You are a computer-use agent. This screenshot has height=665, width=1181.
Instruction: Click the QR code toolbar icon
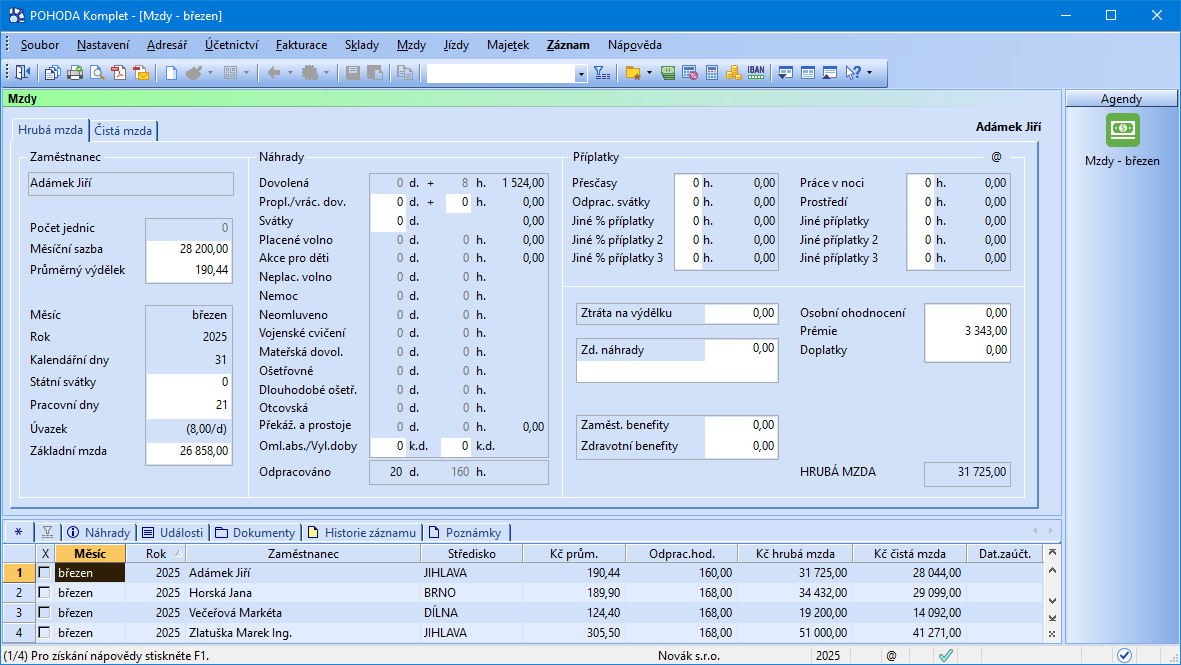pyautogui.click(x=230, y=73)
